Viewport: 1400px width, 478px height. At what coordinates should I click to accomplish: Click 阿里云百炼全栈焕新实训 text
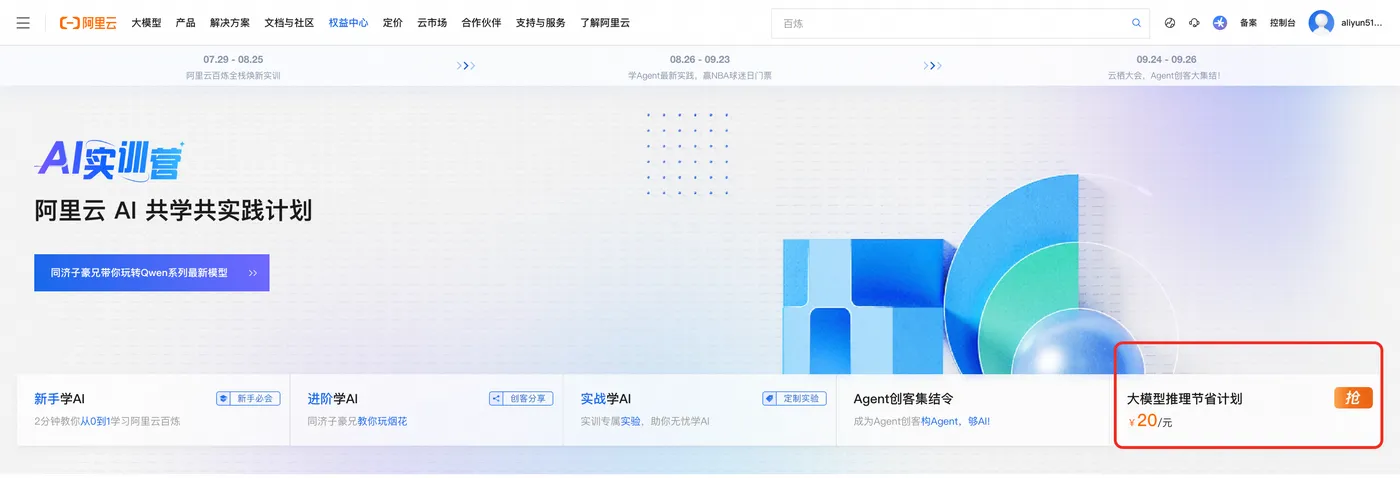pyautogui.click(x=233, y=75)
